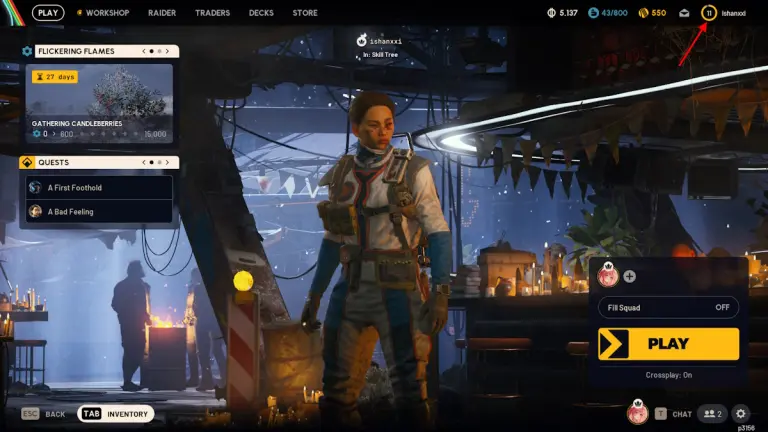
Task: Click the gold currency icon beside 550
Action: (644, 13)
